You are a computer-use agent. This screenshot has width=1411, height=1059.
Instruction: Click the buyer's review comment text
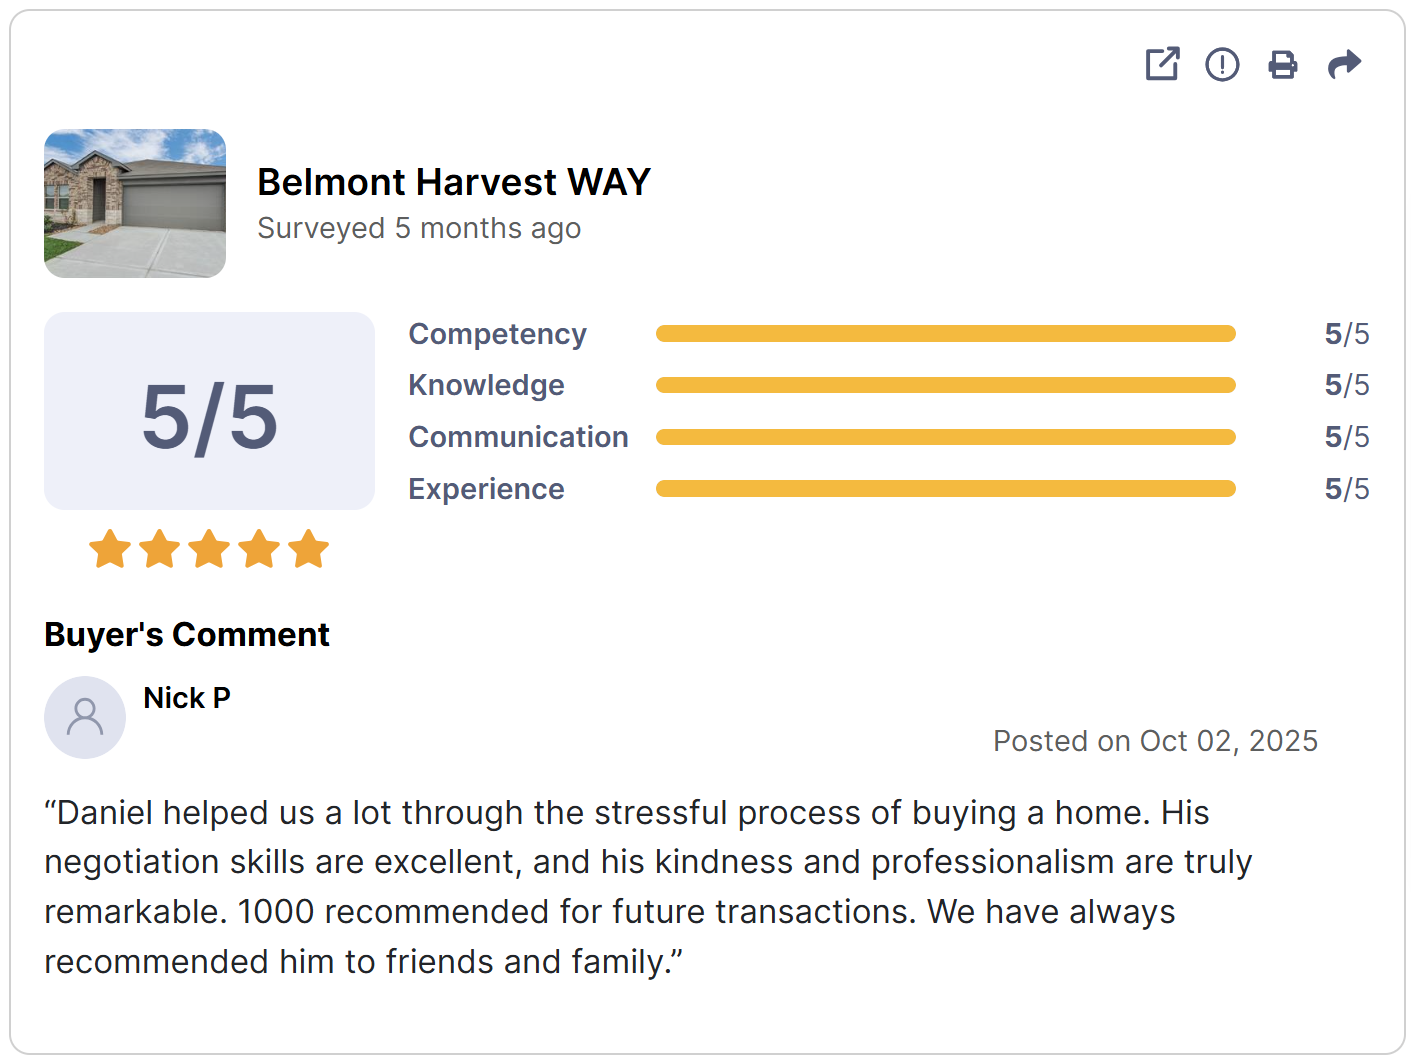pos(647,887)
